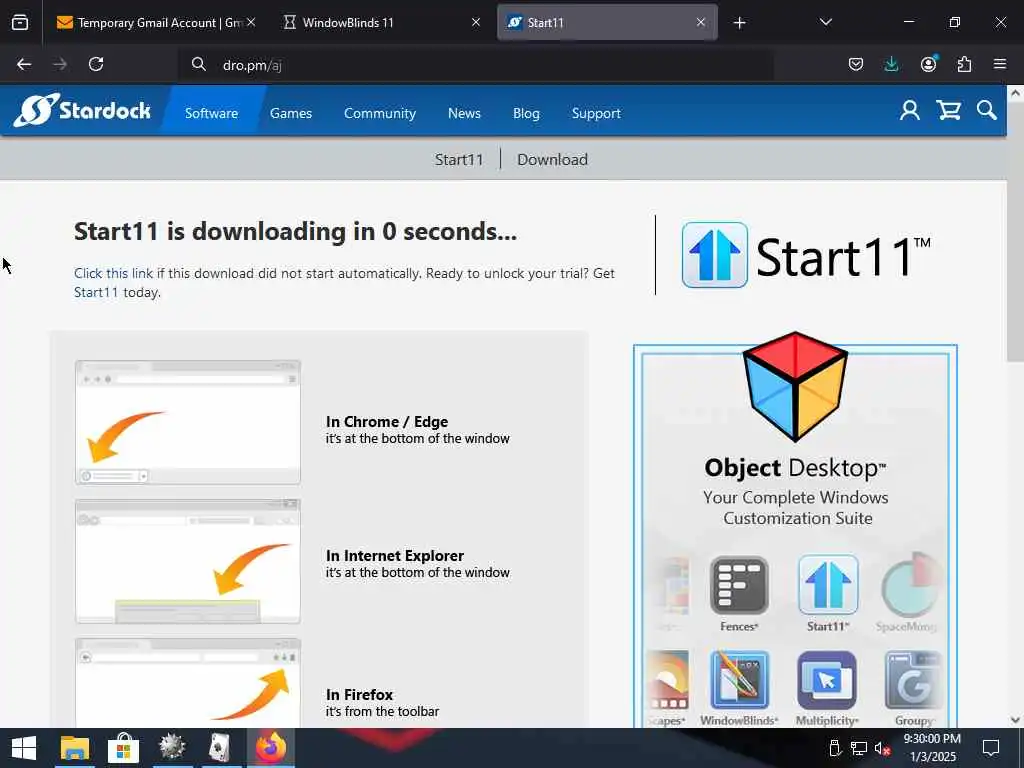Close the WindowBlinds 11 tab
The image size is (1024, 768).
475,23
